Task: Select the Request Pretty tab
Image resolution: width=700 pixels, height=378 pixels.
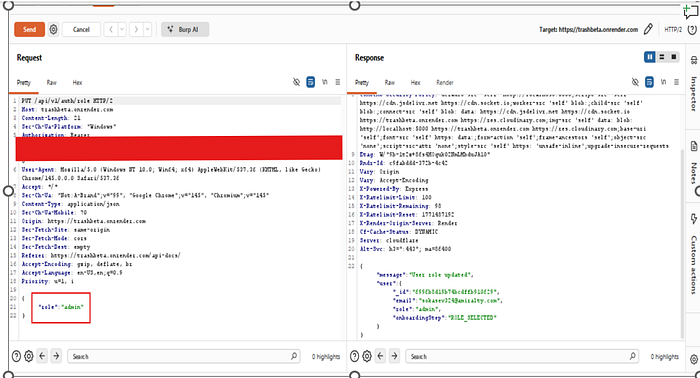Action: [24, 83]
